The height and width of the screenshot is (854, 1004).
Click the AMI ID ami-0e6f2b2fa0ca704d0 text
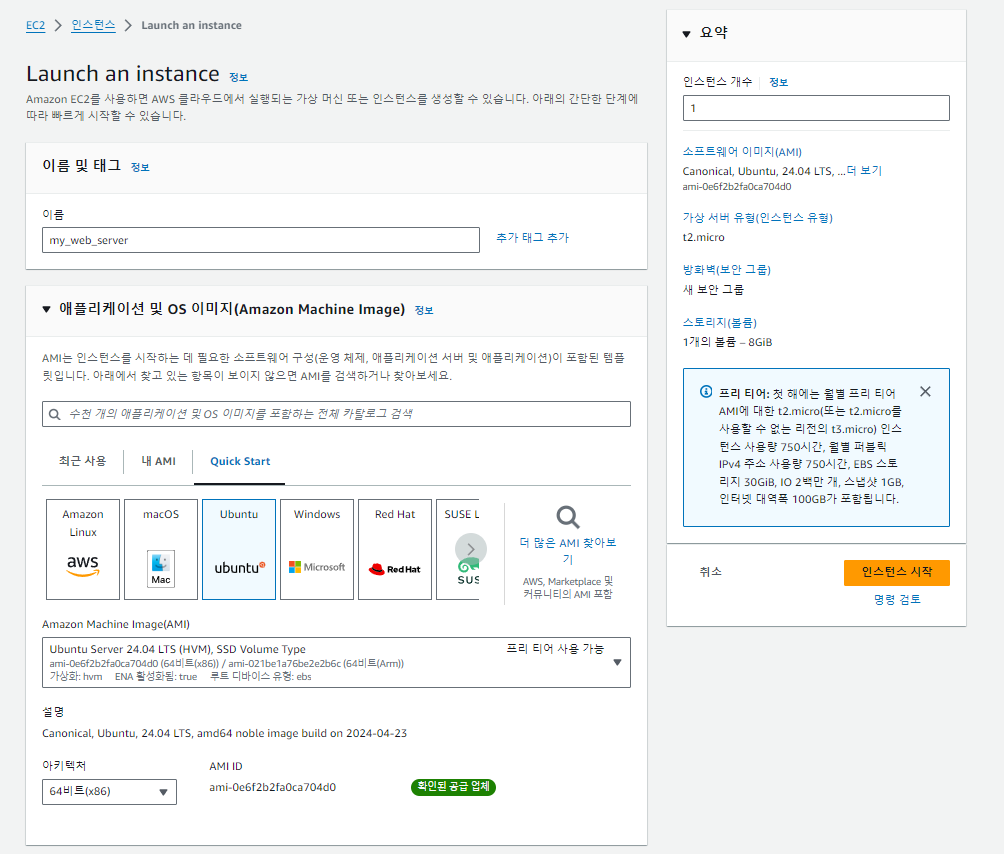272,787
